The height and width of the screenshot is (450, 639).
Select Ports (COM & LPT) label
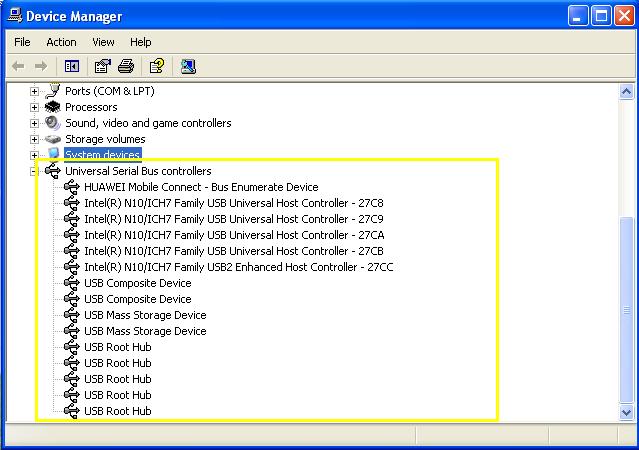click(x=110, y=91)
